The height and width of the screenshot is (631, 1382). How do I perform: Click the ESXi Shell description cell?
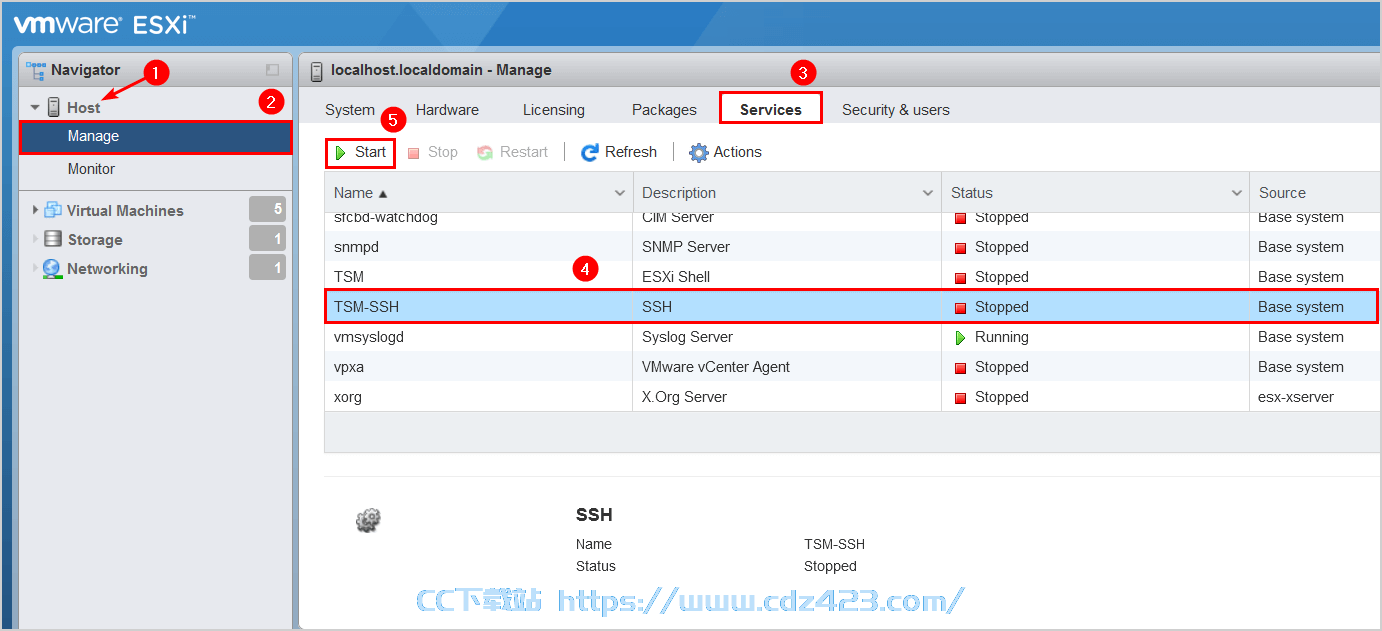787,277
